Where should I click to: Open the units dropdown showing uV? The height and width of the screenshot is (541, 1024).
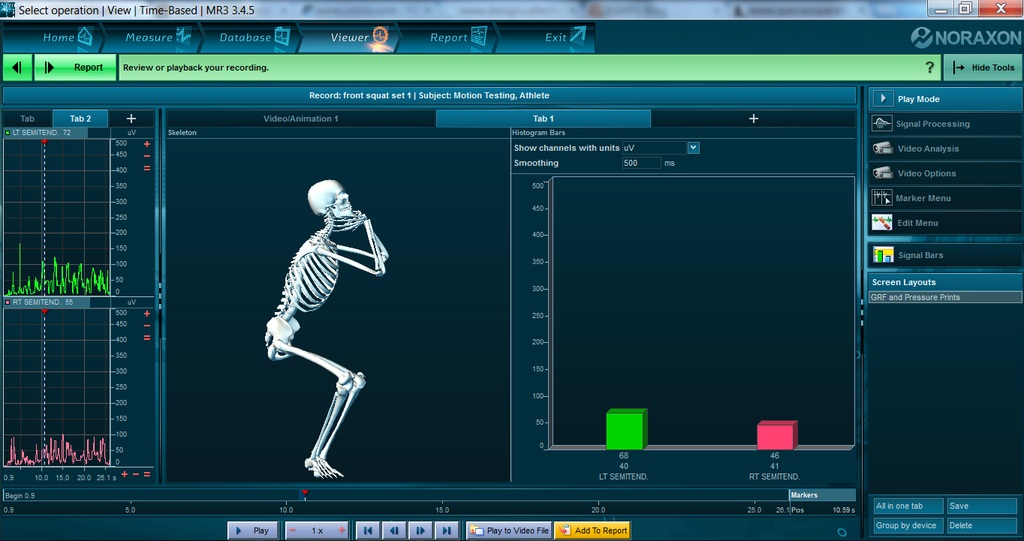click(693, 148)
